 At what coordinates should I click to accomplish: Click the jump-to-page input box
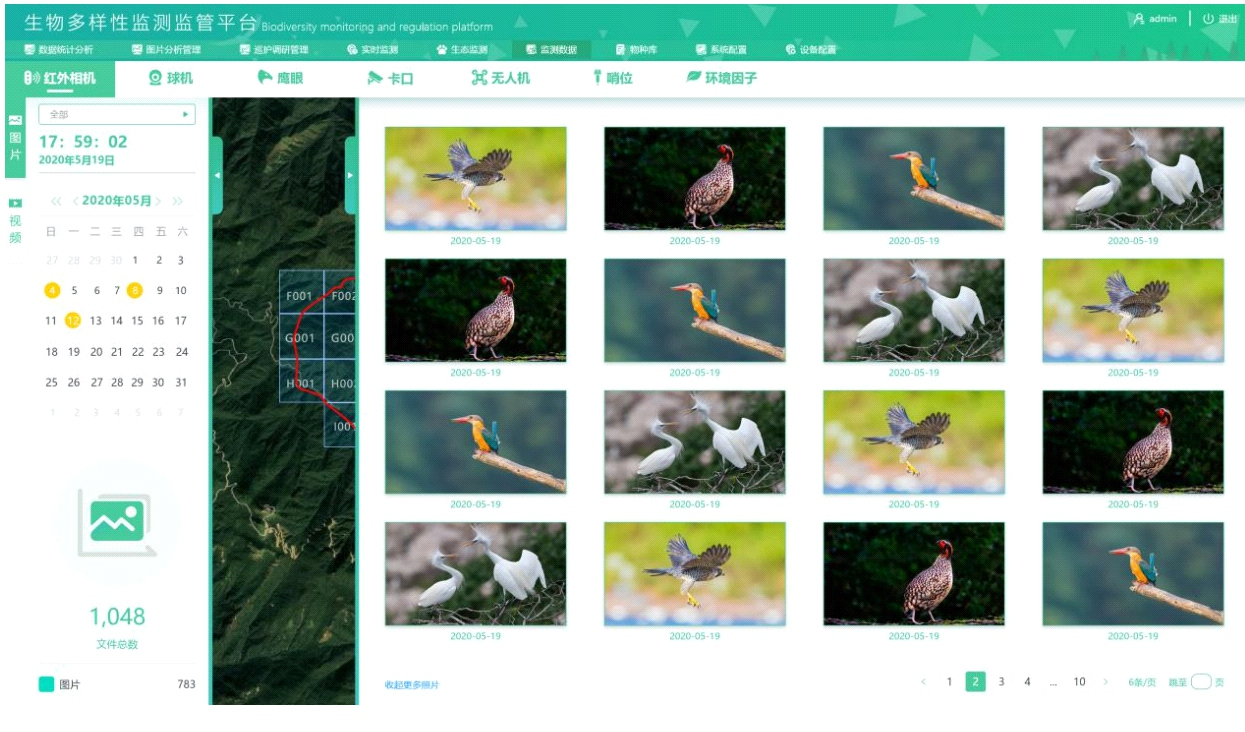[x=1201, y=682]
